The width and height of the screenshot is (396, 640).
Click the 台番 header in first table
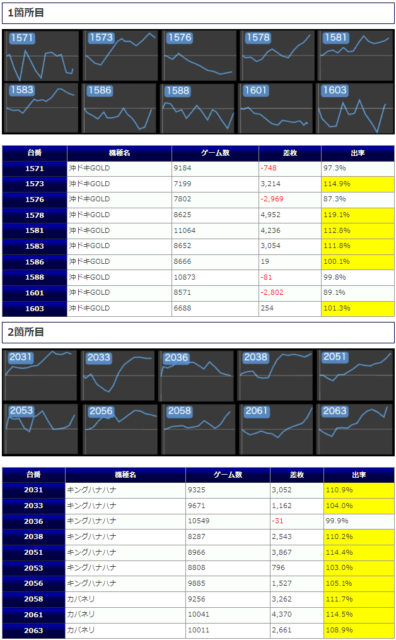[35, 153]
